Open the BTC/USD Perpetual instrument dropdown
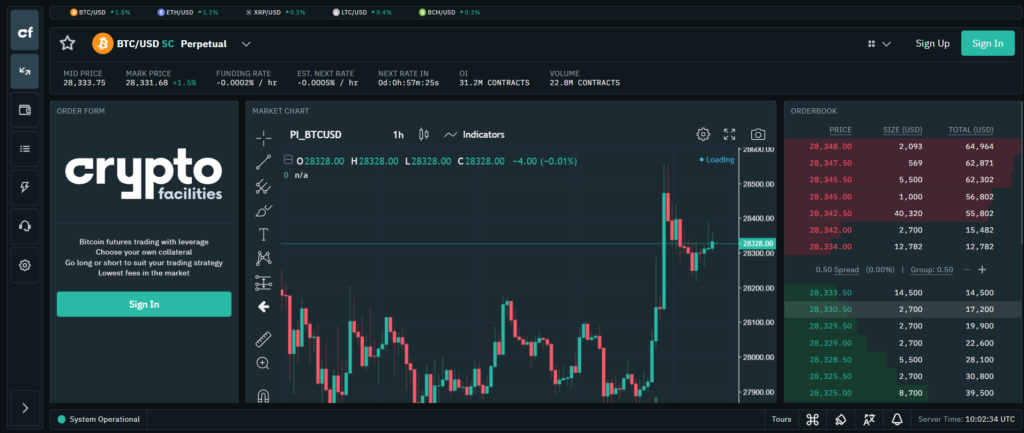This screenshot has height=433, width=1024. pos(246,44)
